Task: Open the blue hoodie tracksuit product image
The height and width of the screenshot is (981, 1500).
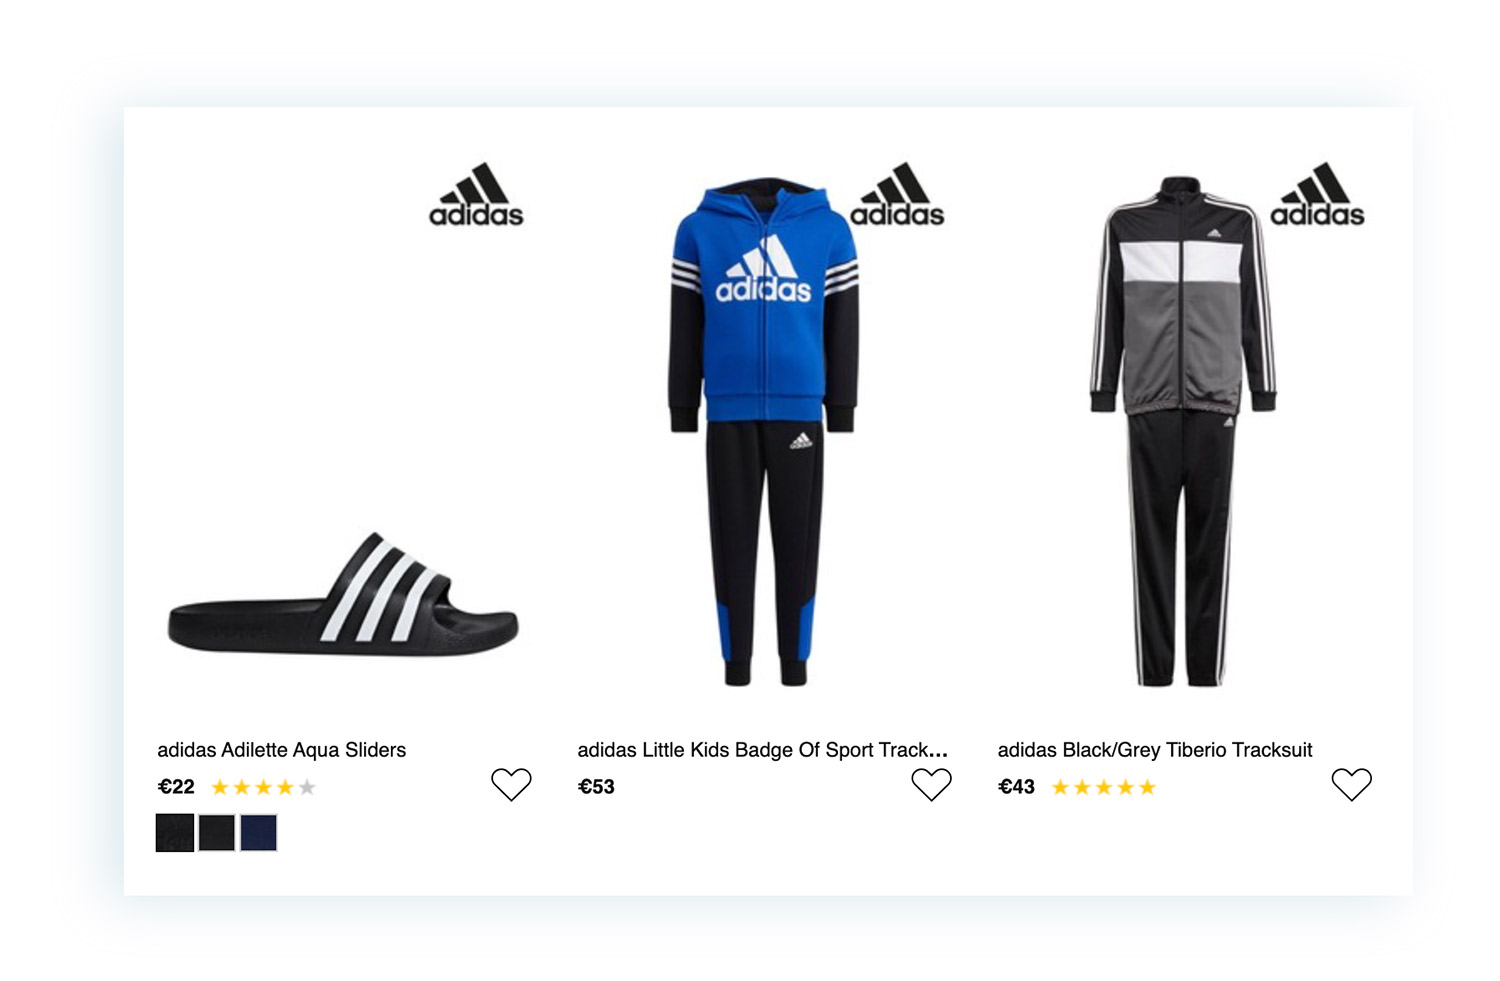Action: point(763,431)
